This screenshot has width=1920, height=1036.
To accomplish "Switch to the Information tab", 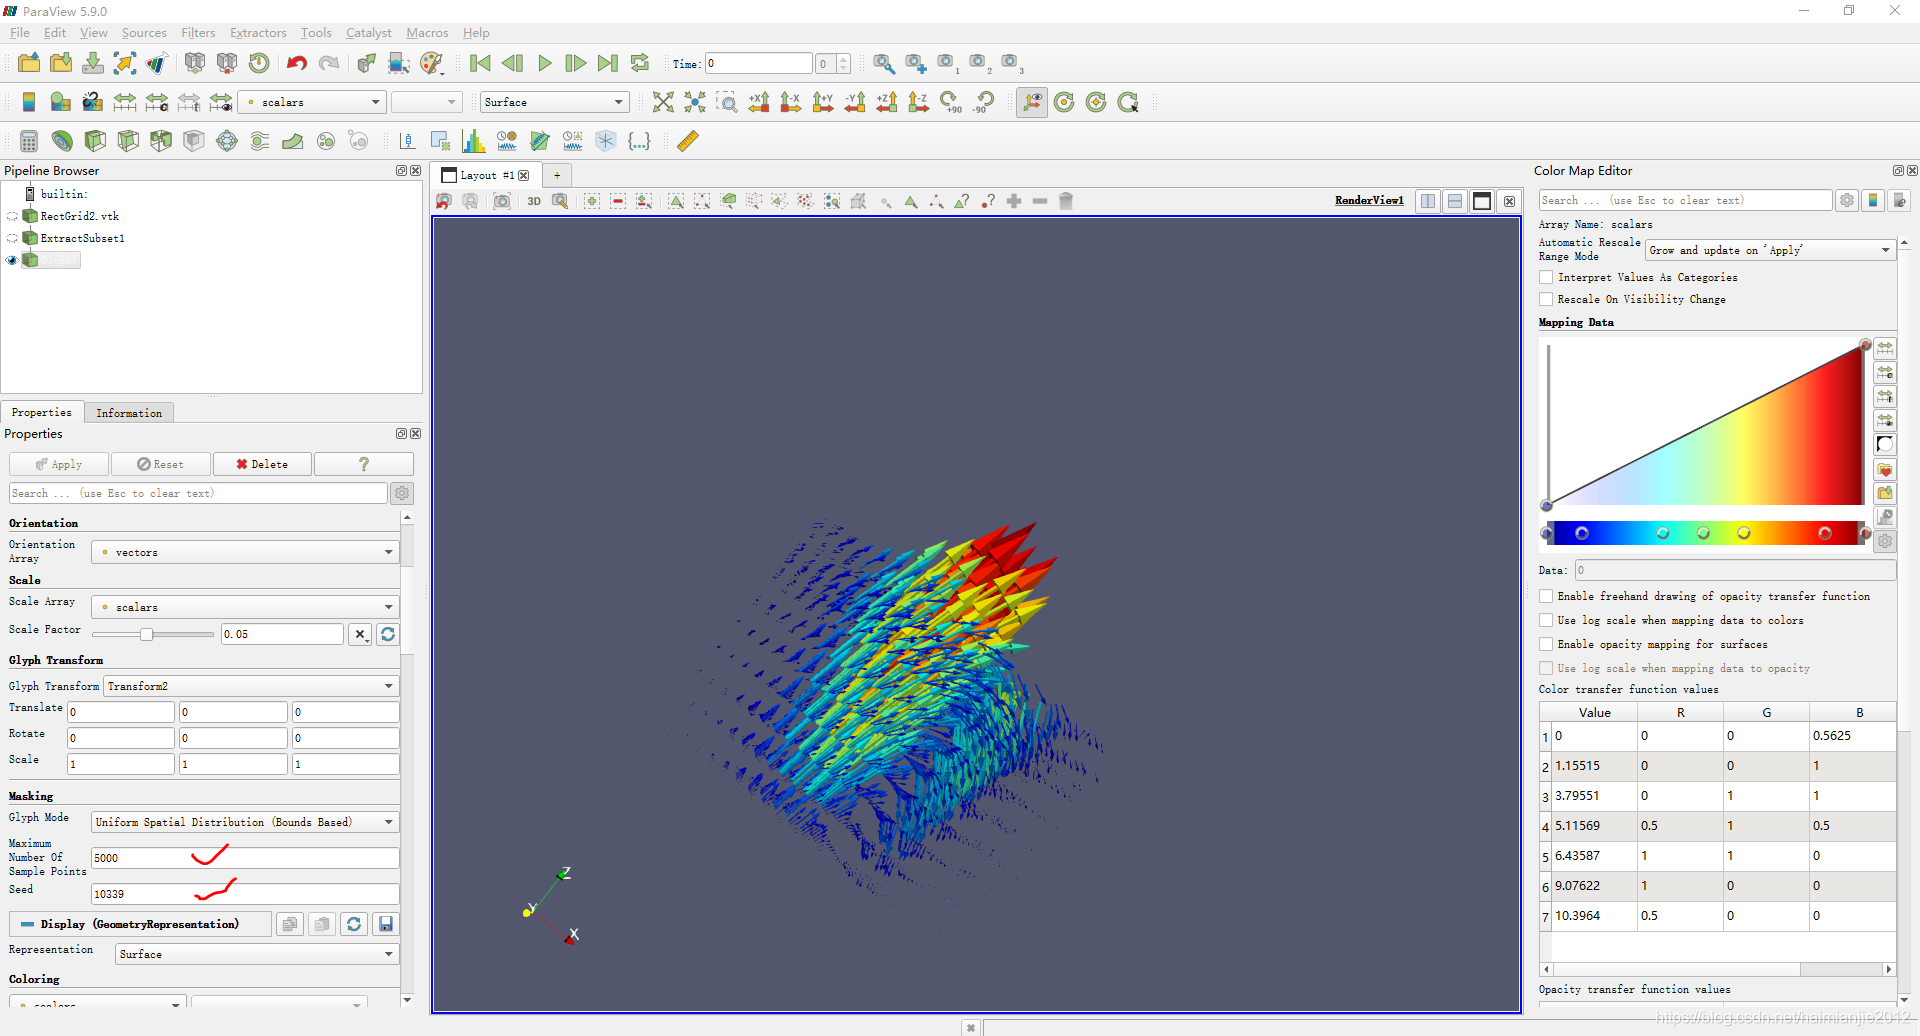I will (129, 413).
